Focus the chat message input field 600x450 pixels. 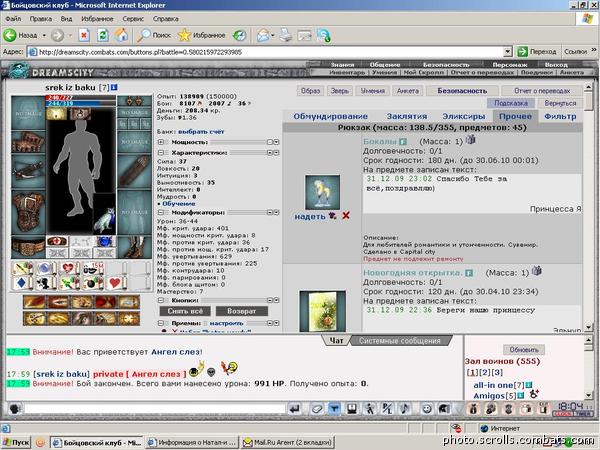(154, 409)
